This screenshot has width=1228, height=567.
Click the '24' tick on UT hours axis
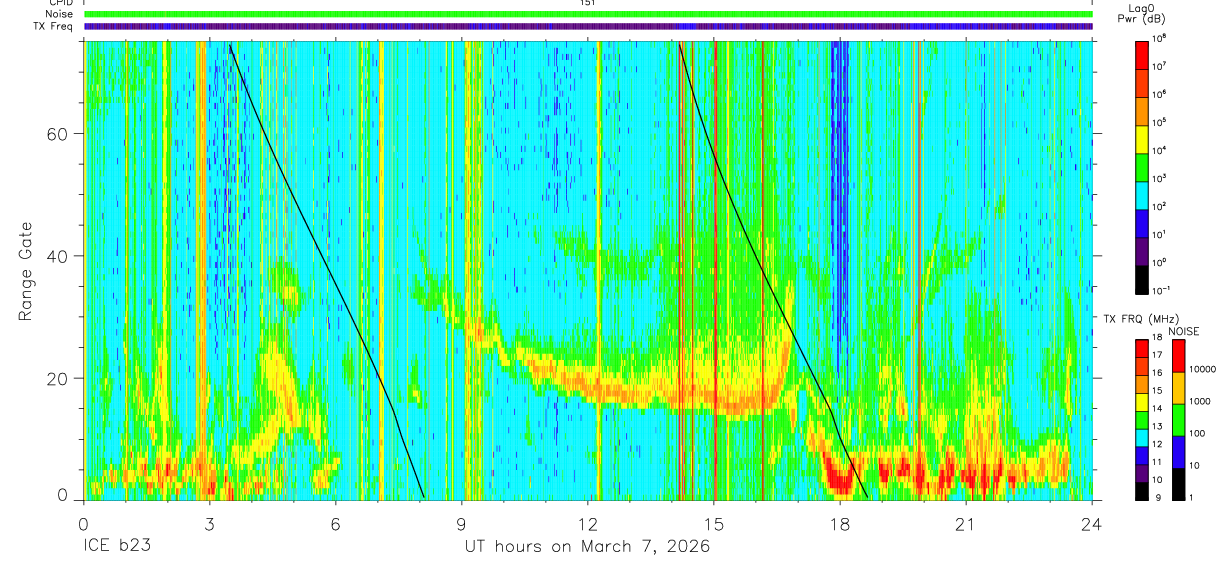click(1092, 523)
